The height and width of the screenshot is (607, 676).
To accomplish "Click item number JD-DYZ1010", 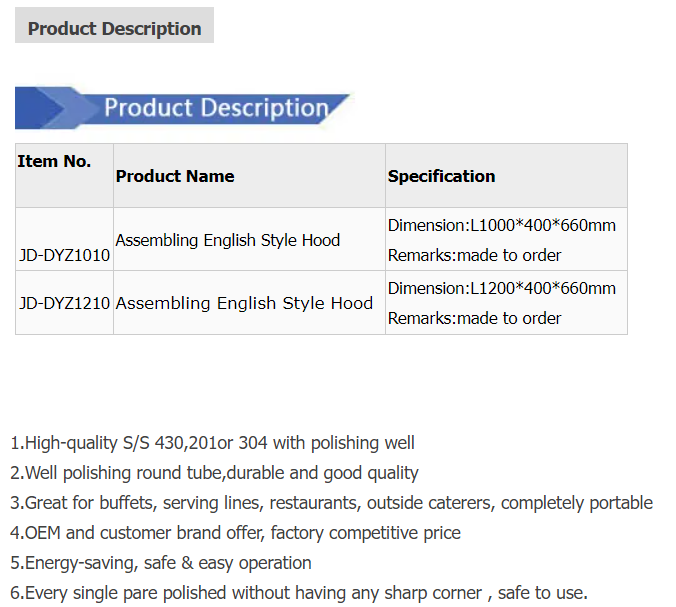I will 64,255.
